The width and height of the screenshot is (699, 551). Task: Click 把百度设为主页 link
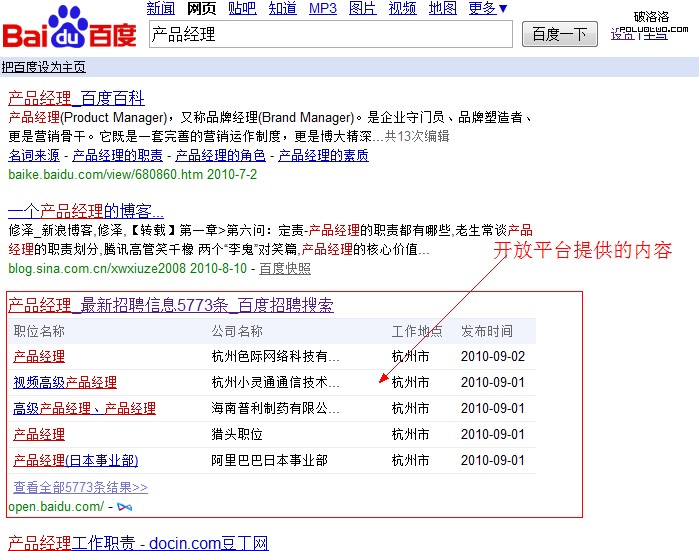[44, 67]
